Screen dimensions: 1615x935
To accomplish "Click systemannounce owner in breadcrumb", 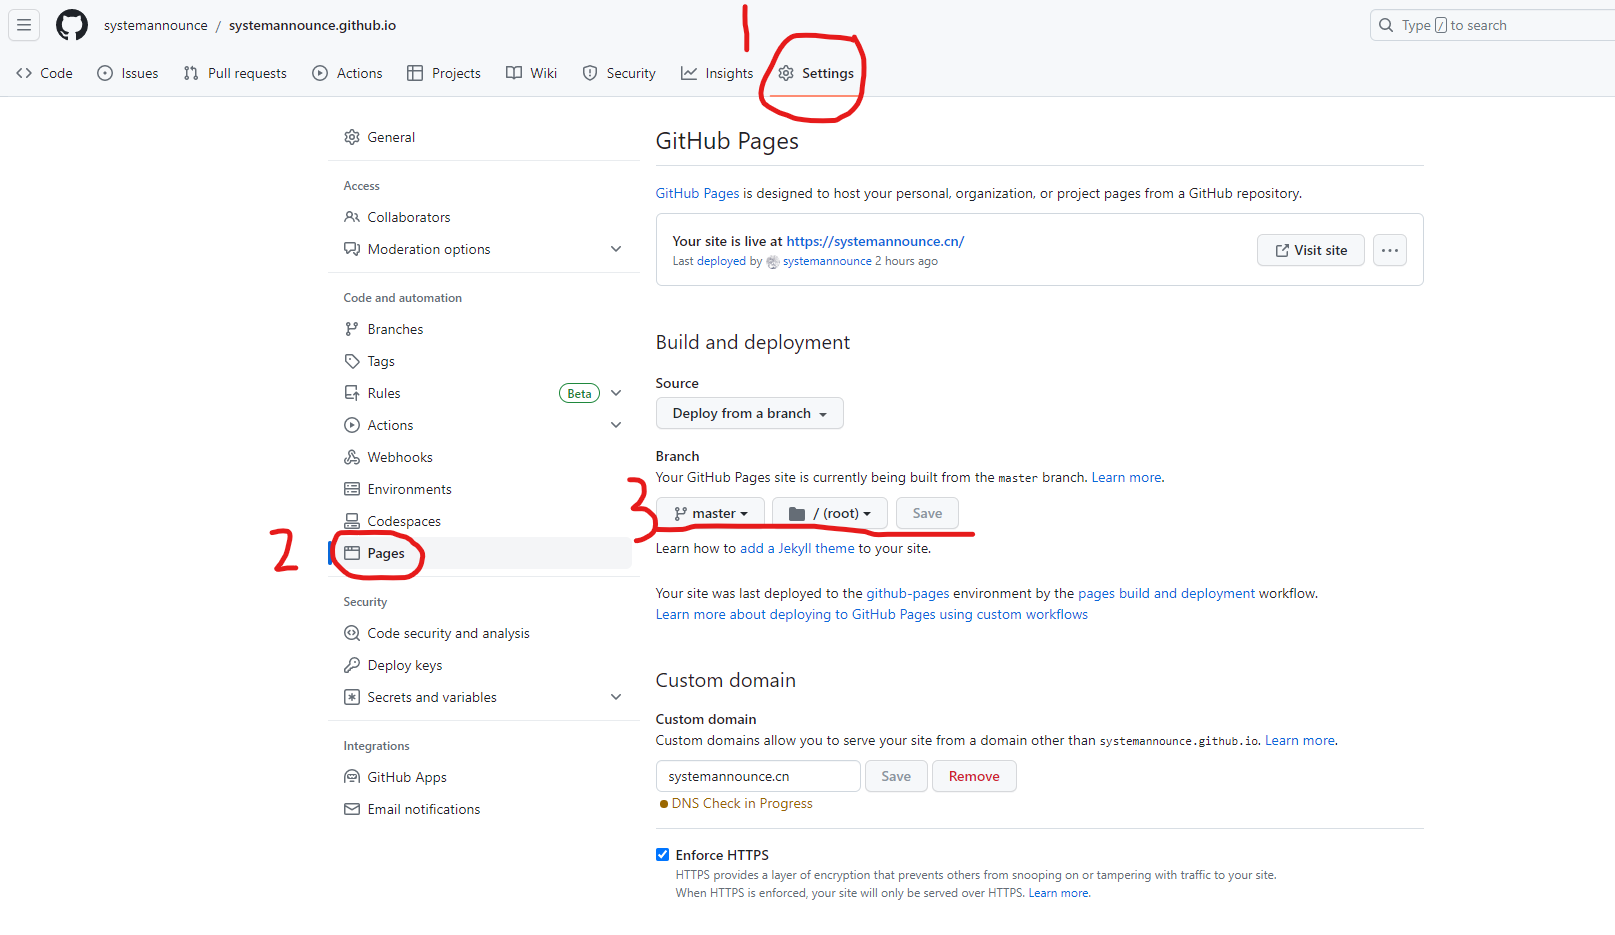I will (156, 25).
